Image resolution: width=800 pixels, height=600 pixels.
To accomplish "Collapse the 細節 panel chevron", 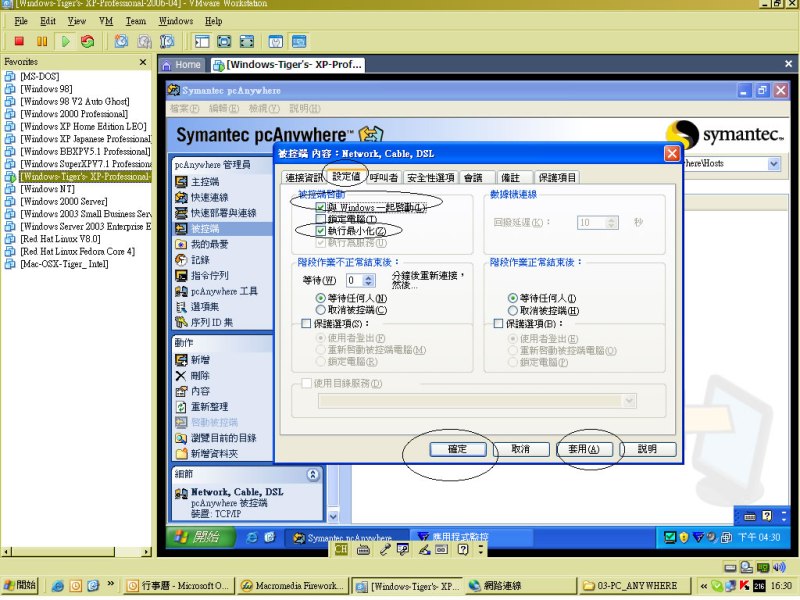I will point(313,474).
